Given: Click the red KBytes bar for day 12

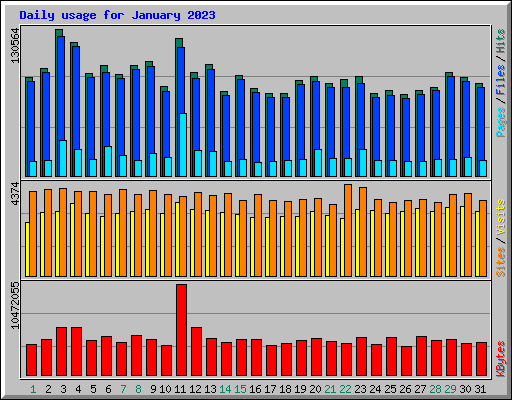Looking at the screenshot, I should 196,351.
